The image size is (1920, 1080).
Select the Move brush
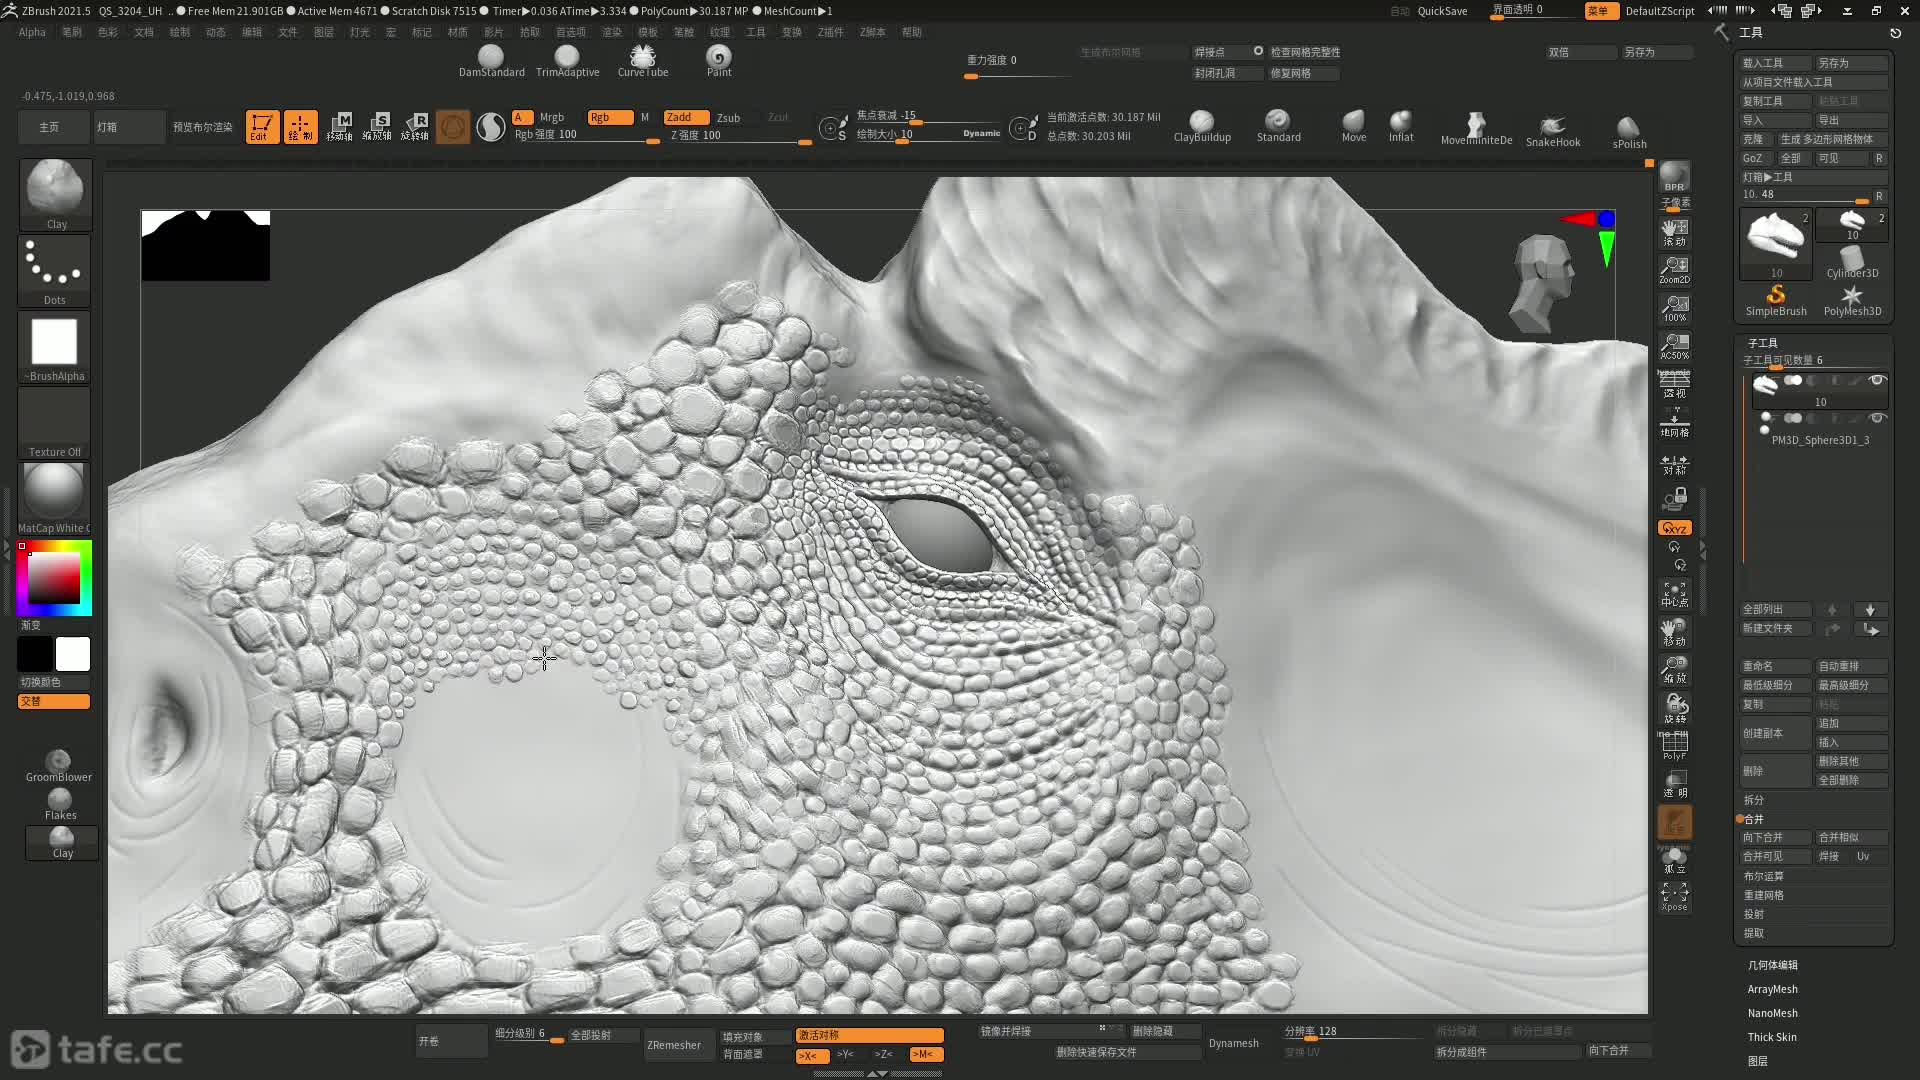click(1354, 127)
